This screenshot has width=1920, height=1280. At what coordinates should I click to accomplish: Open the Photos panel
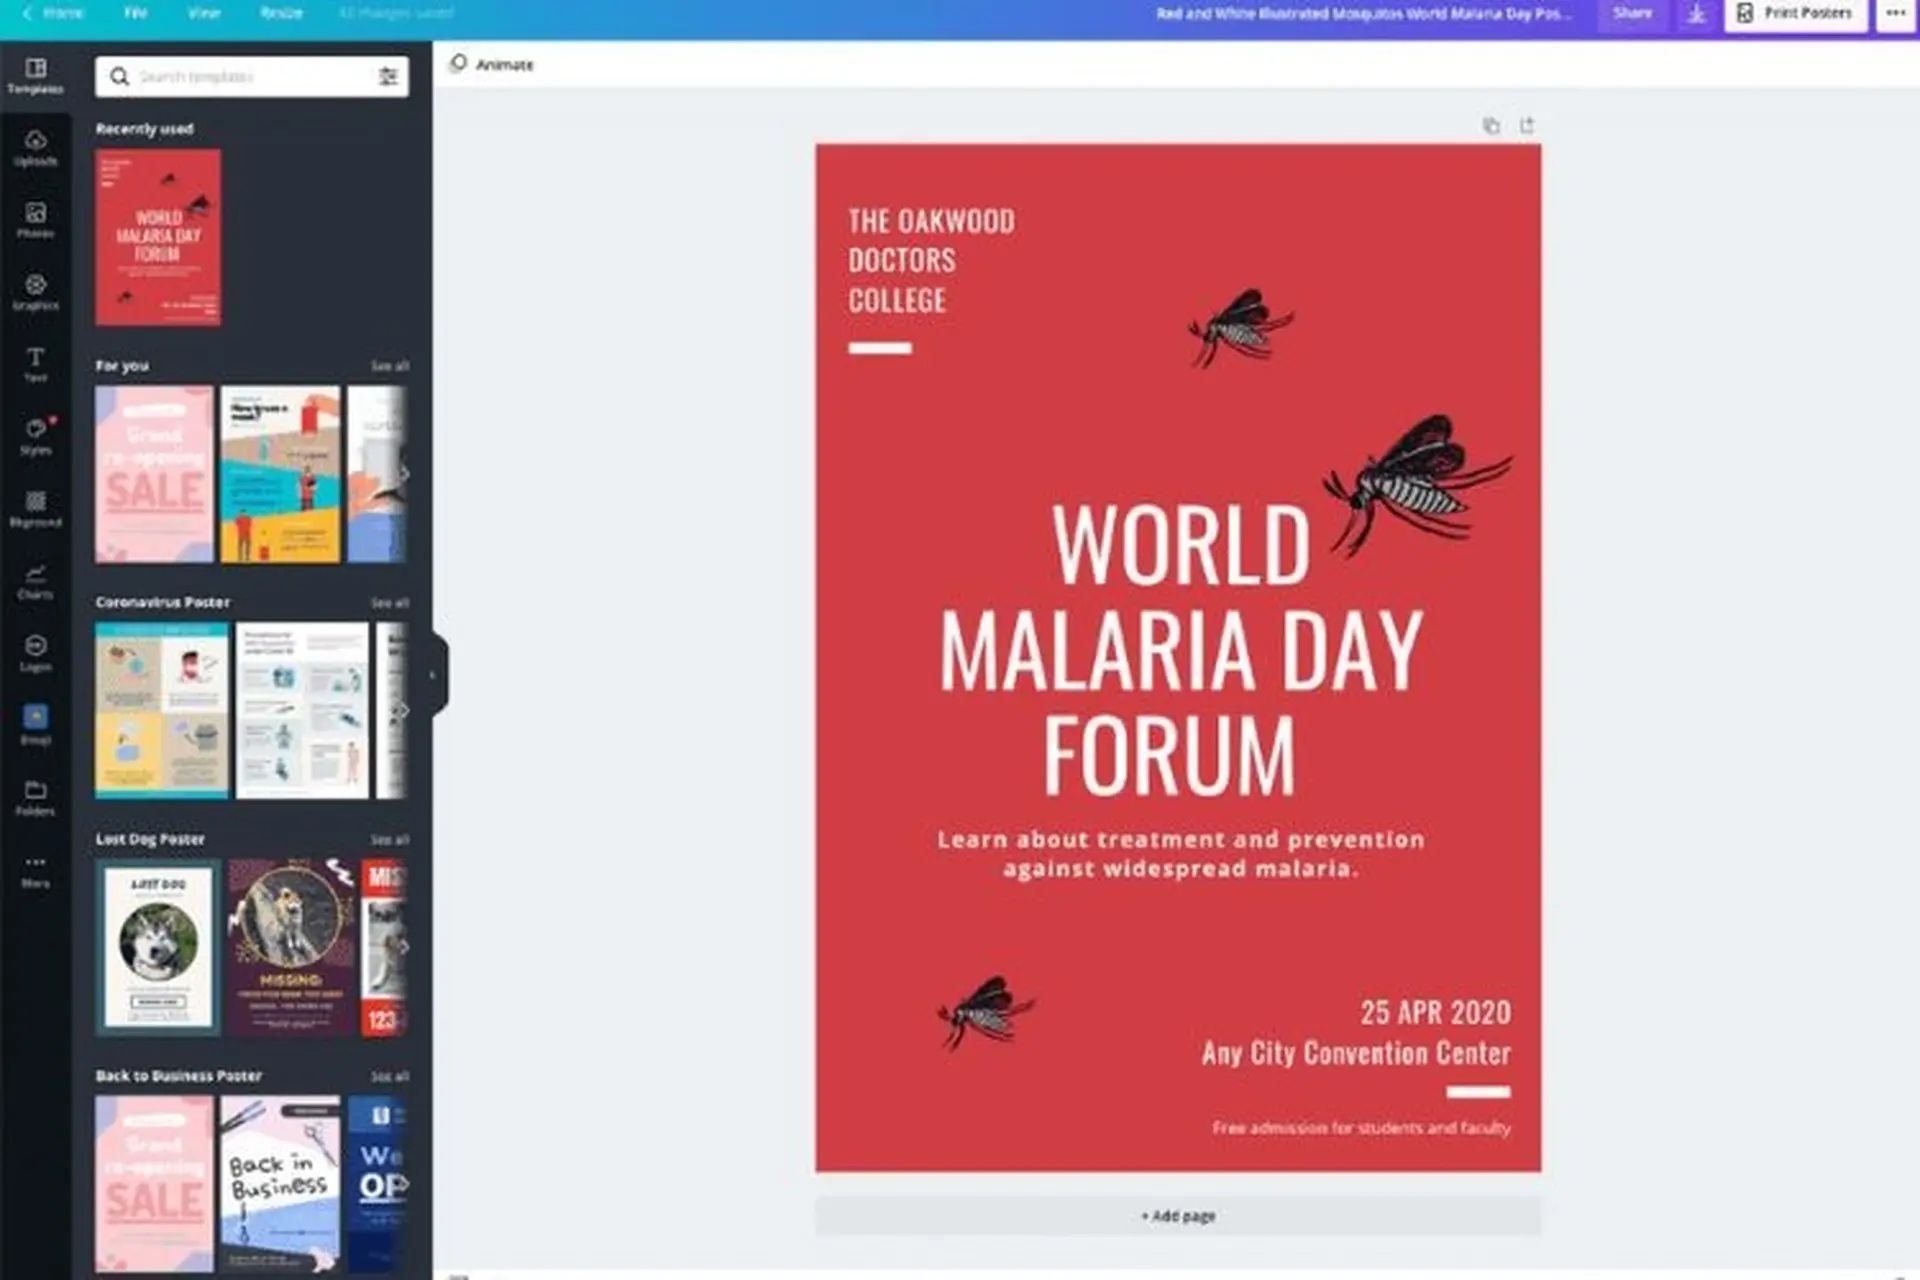coord(35,219)
